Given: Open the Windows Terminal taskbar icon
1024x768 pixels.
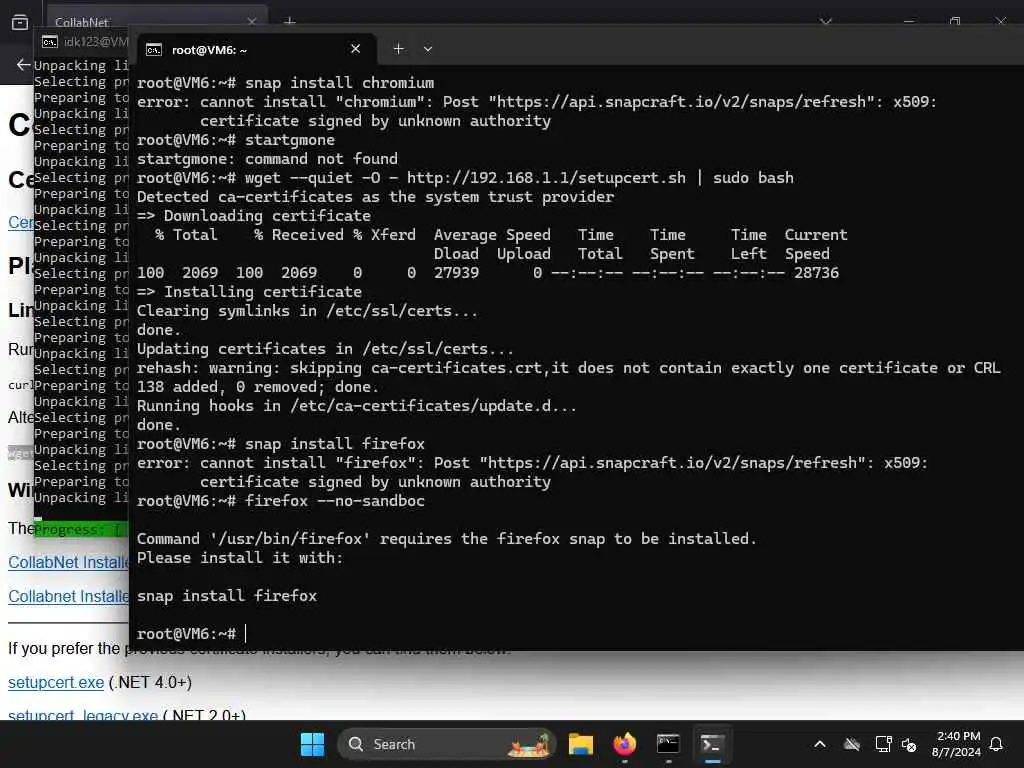Looking at the screenshot, I should (712, 744).
